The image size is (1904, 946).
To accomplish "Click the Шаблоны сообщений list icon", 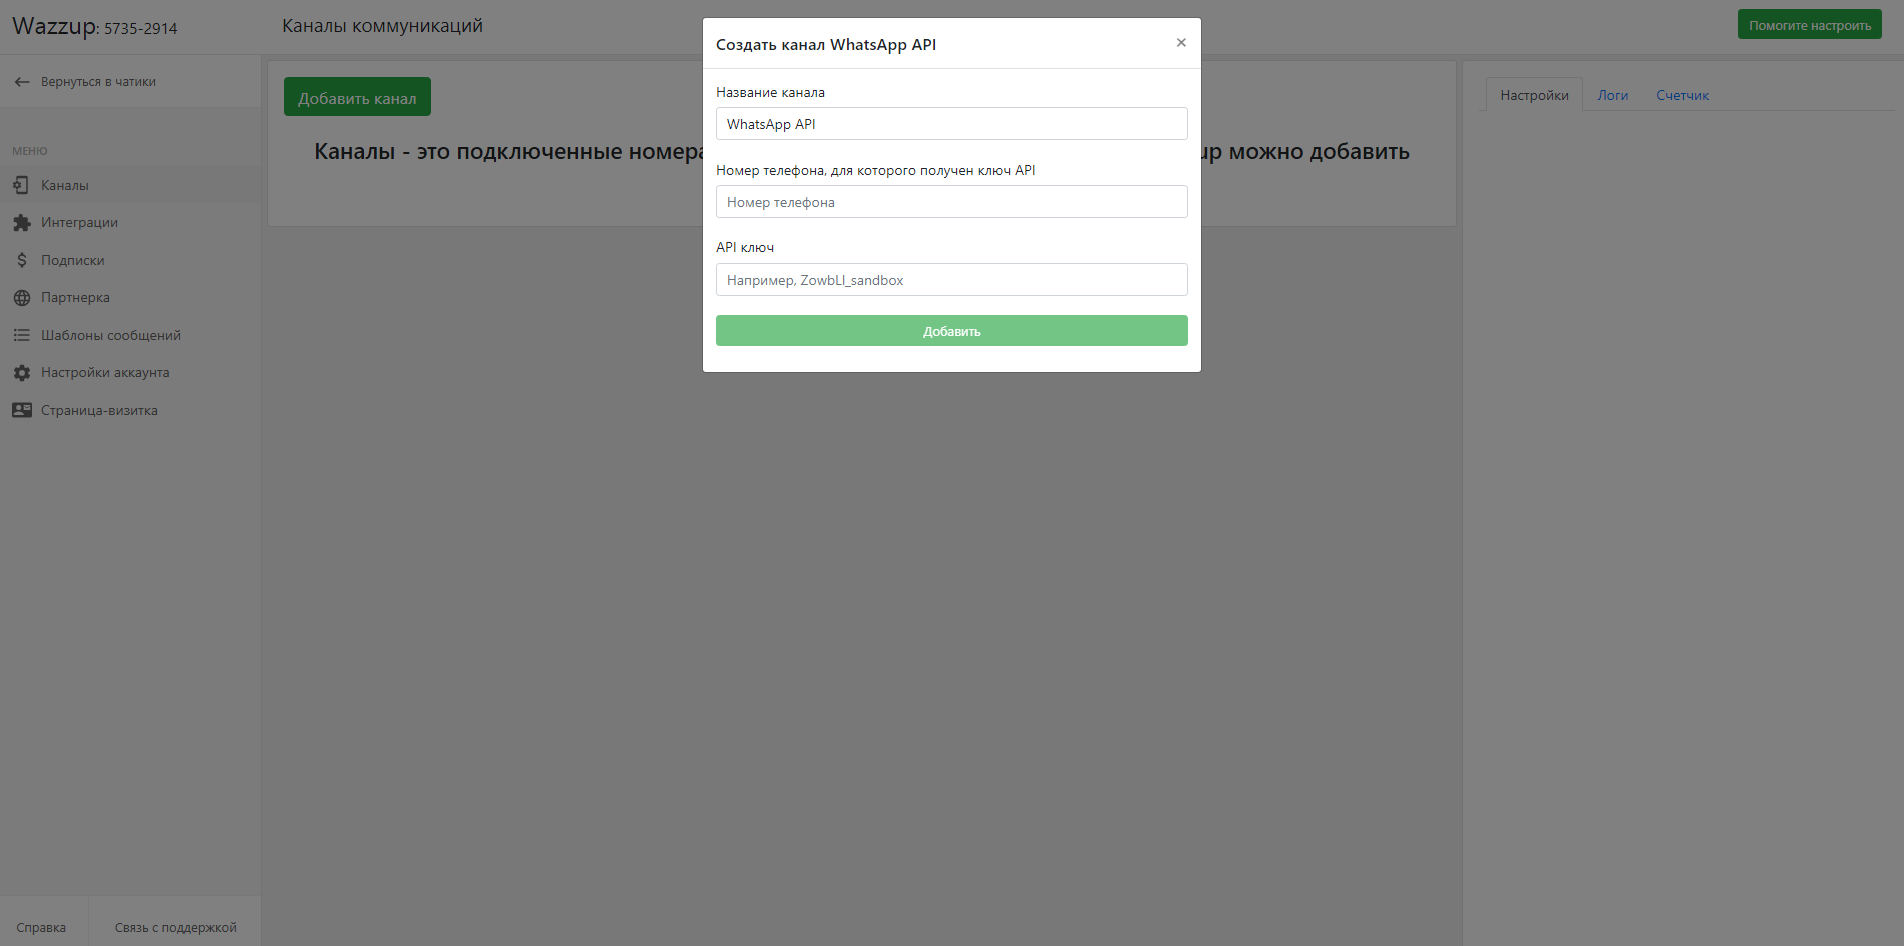I will 21,335.
